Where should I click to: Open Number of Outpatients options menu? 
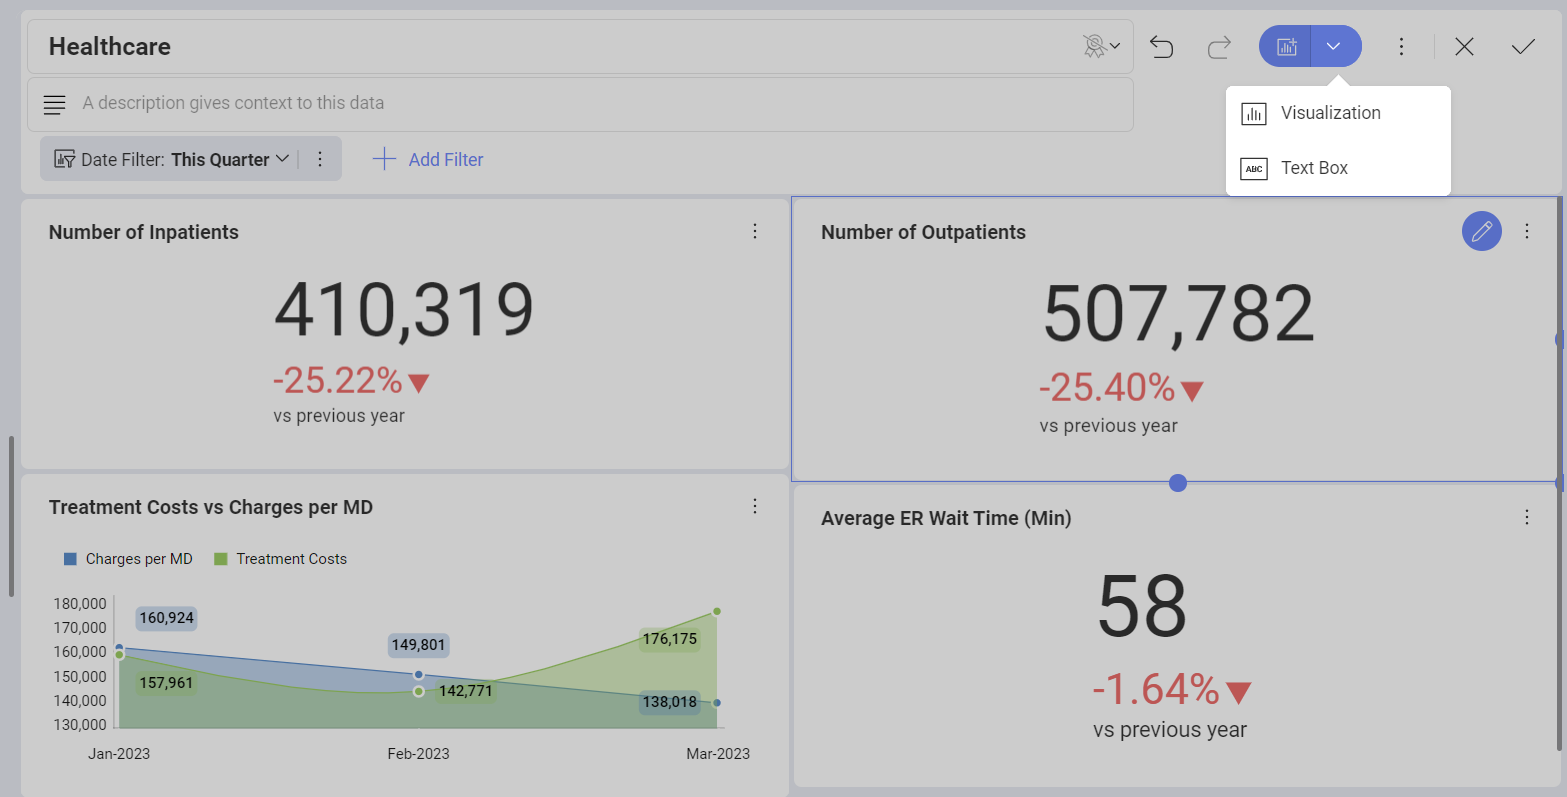[1527, 231]
